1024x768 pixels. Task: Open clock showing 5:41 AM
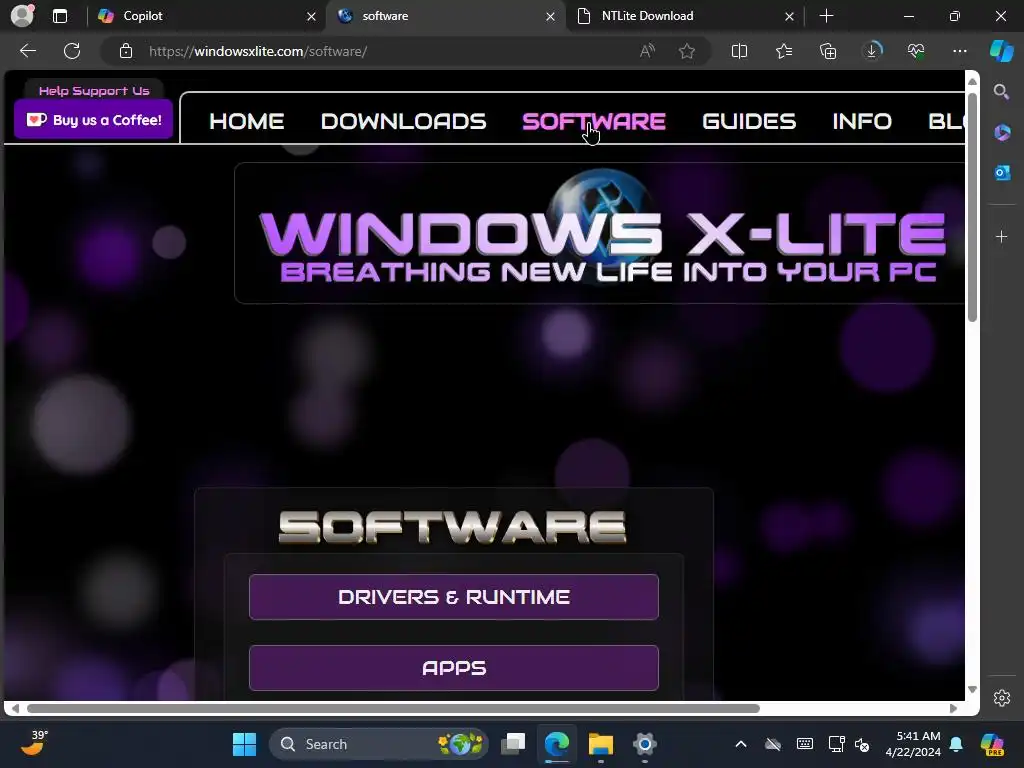(x=913, y=744)
